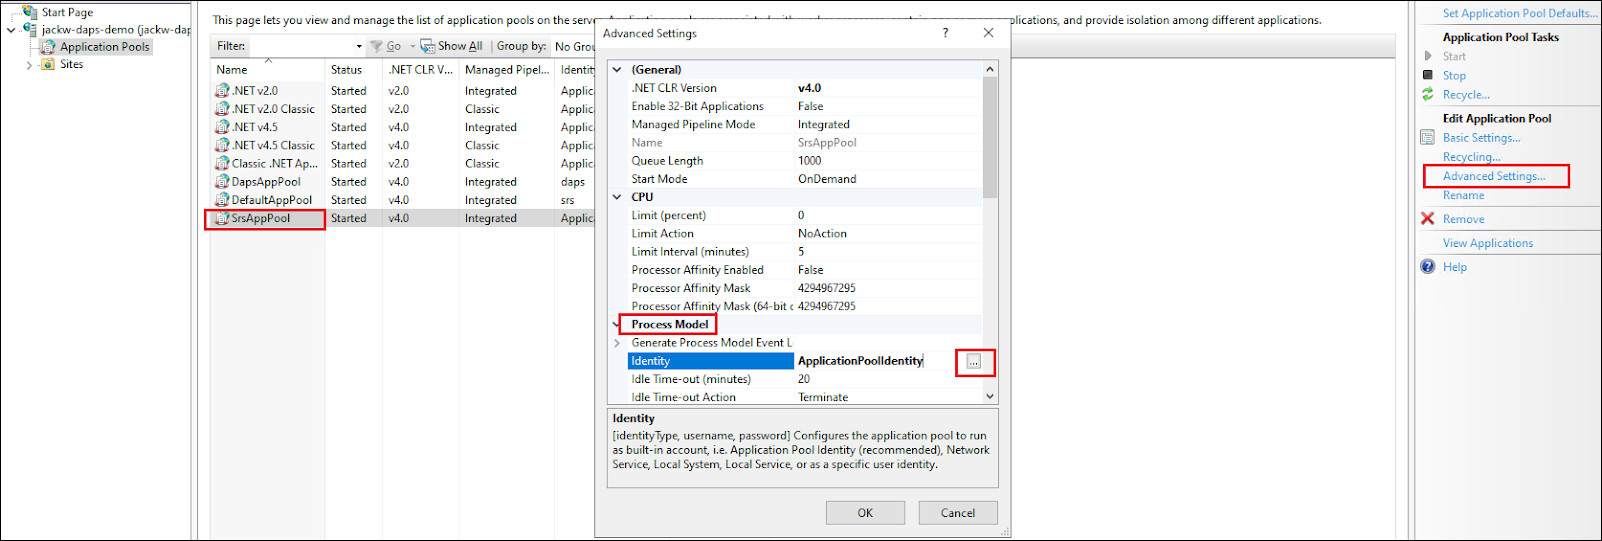Click the Basic Settings page icon

(x=1428, y=137)
